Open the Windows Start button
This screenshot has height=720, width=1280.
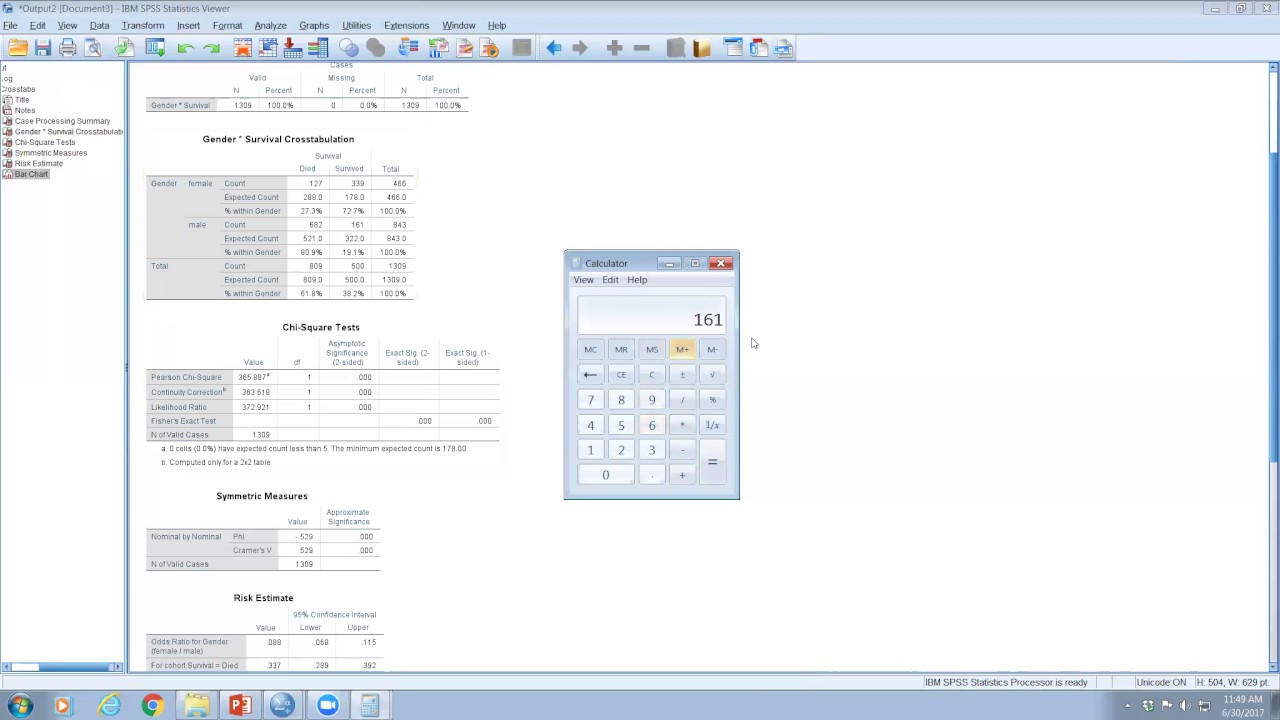click(19, 705)
